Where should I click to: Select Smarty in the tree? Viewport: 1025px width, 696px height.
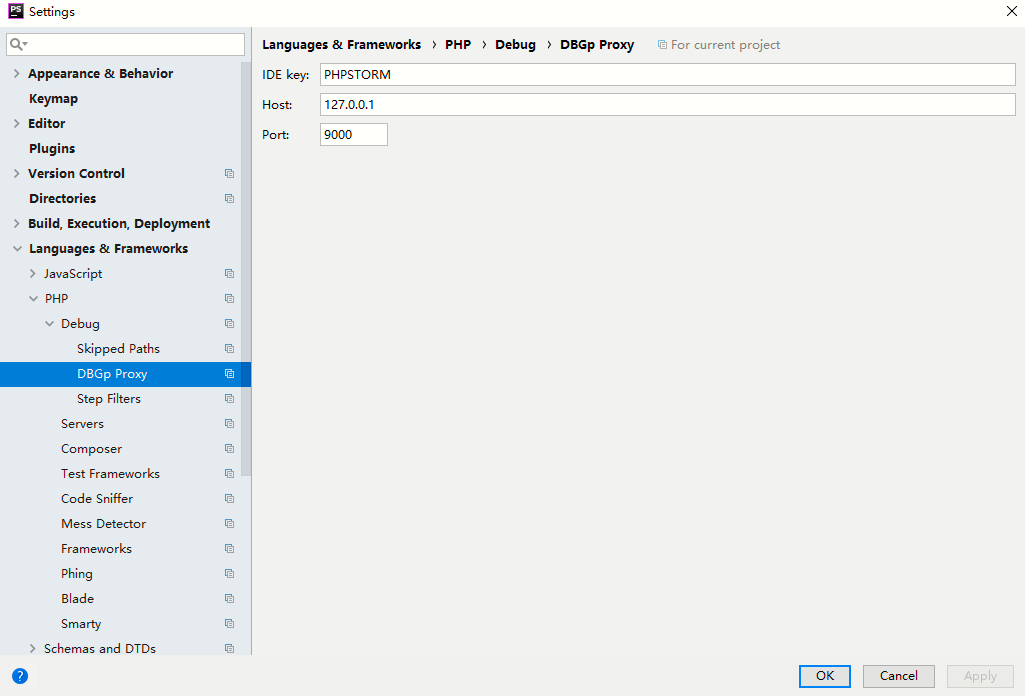tap(81, 624)
